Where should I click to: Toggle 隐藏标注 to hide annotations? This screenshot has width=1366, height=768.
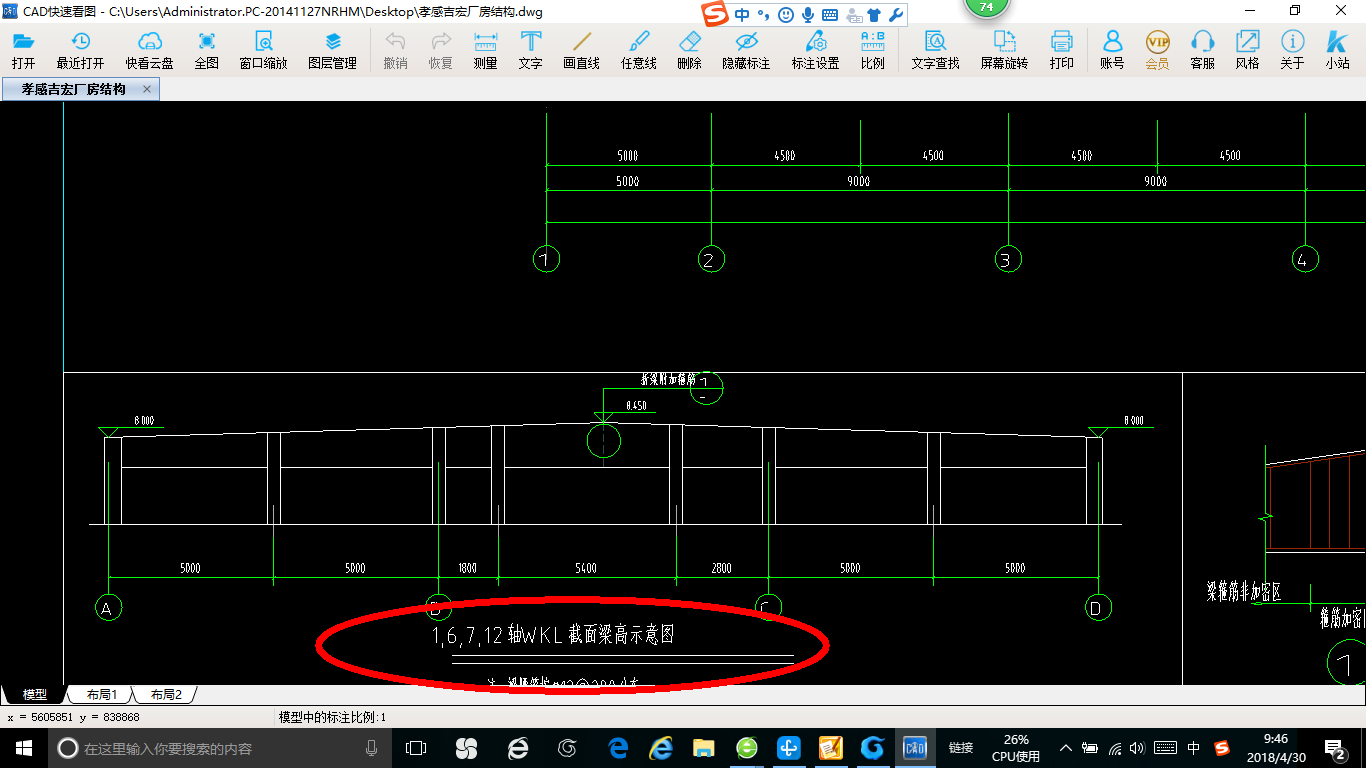click(746, 50)
